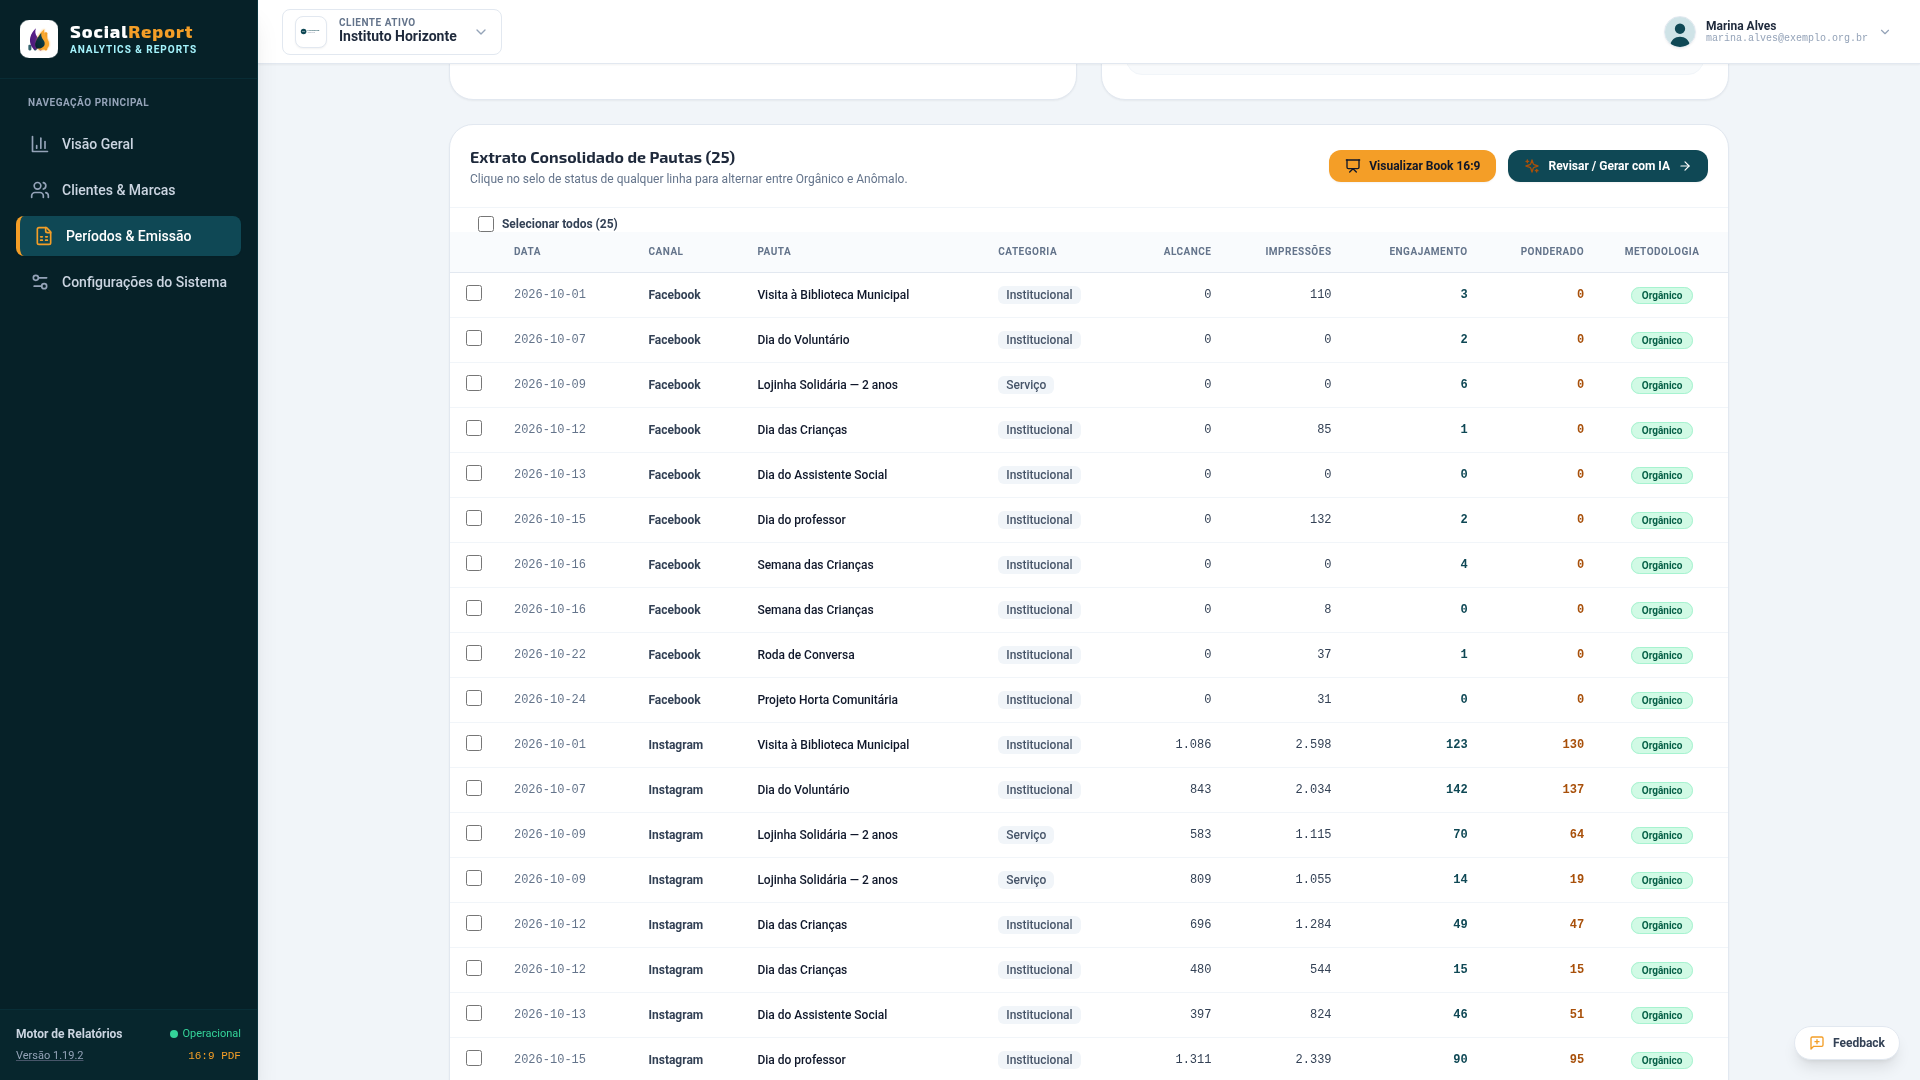Select Períodos & Emissão navigation item
Viewport: 1920px width, 1080px height.
(x=128, y=236)
